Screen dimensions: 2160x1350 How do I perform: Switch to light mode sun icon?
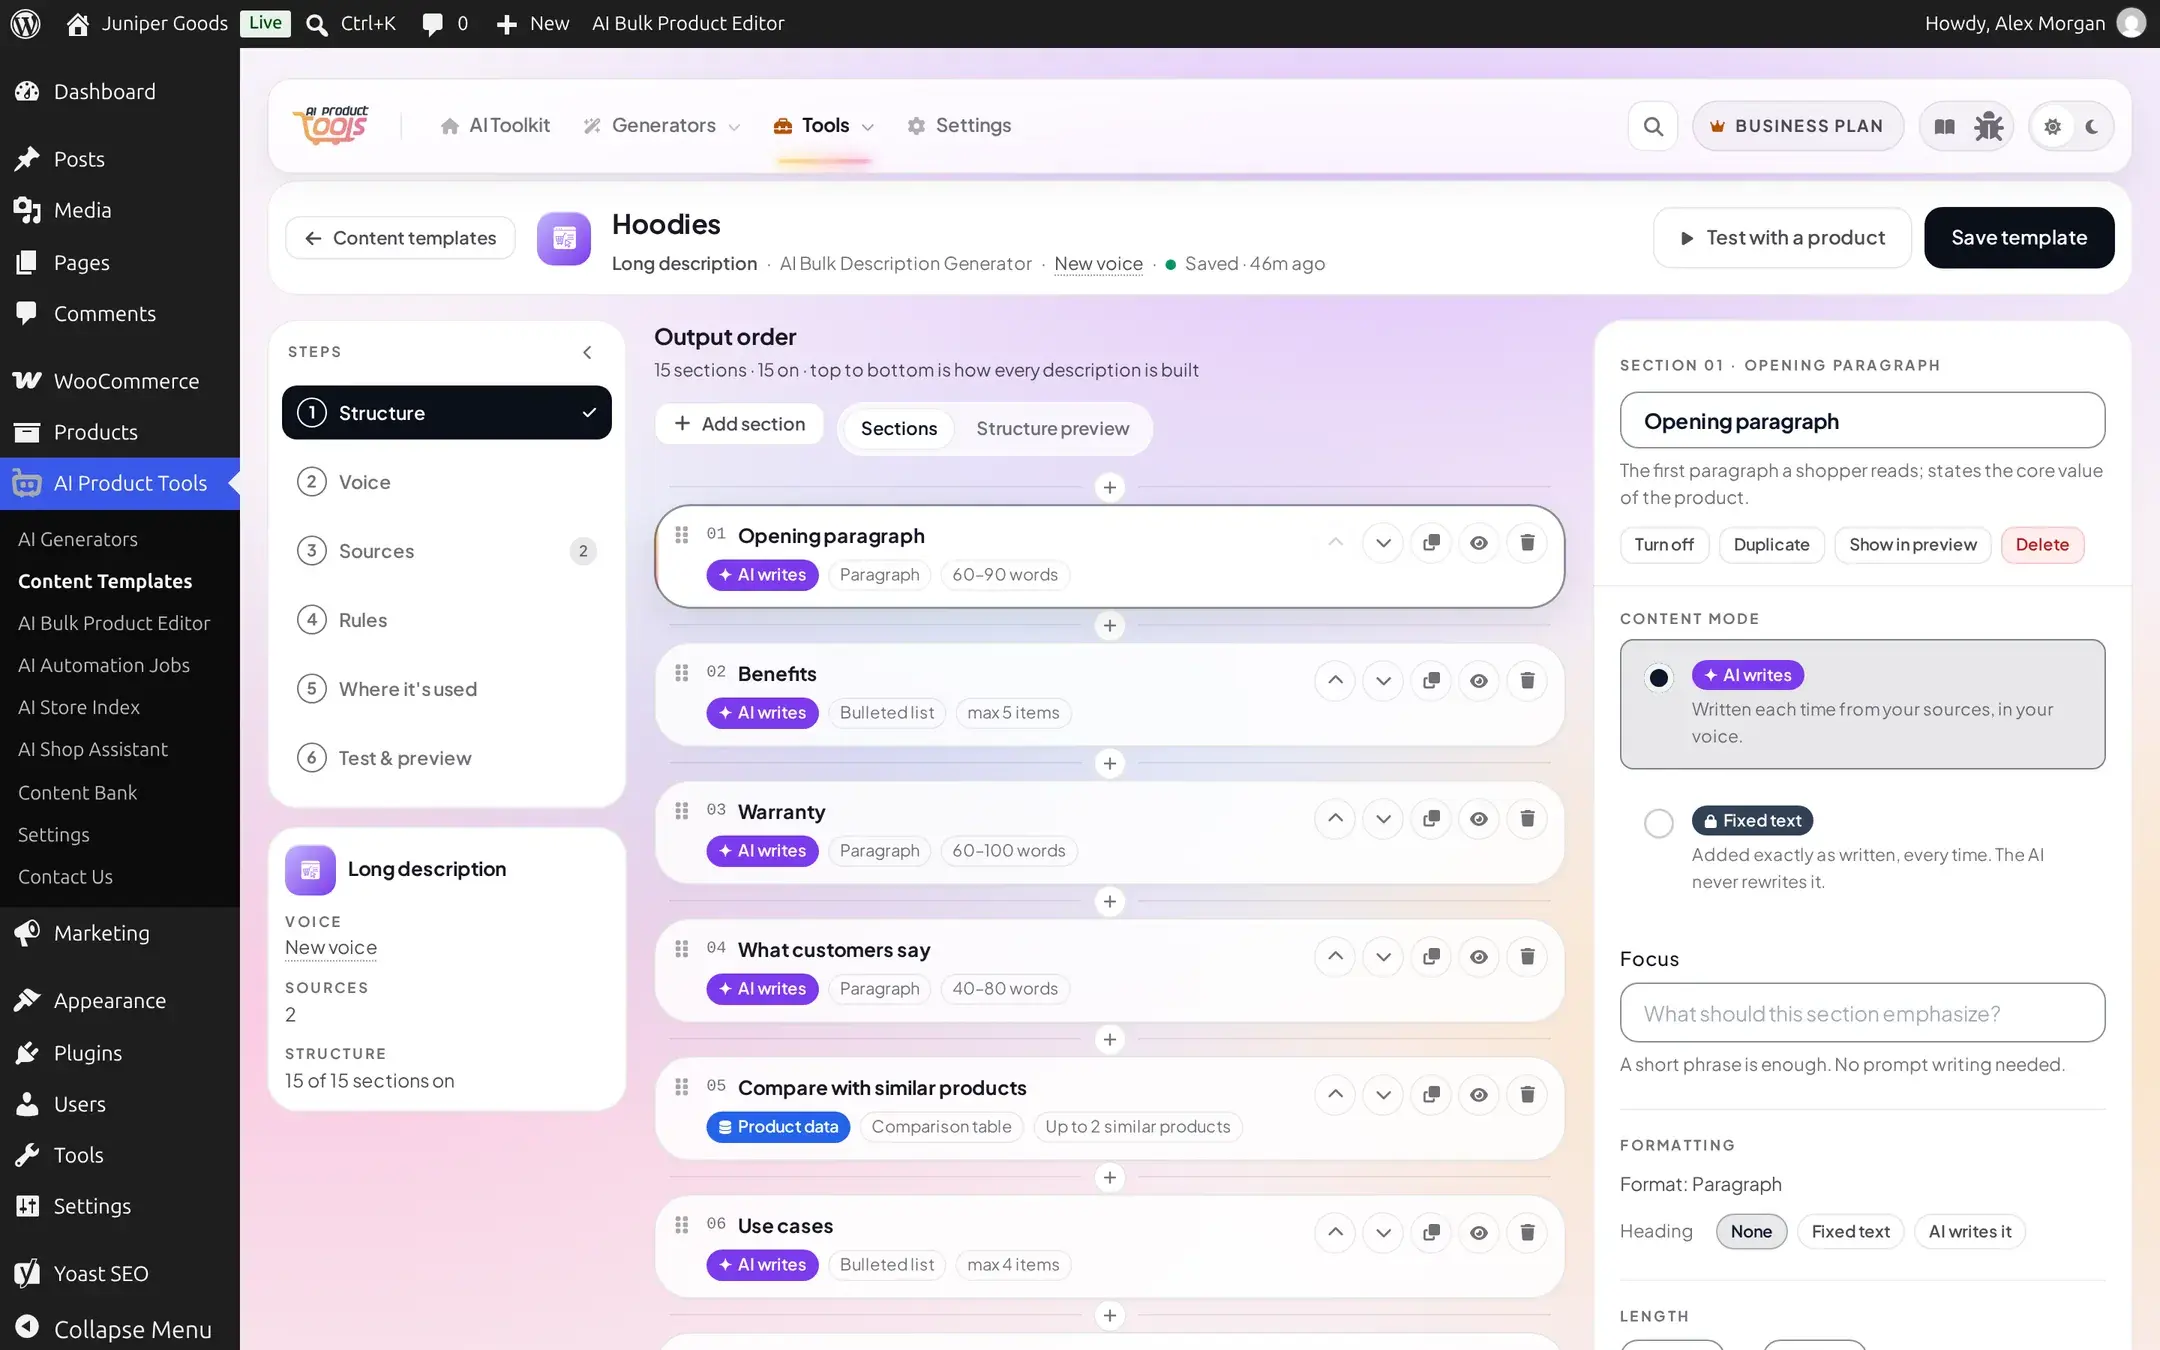click(x=2052, y=126)
